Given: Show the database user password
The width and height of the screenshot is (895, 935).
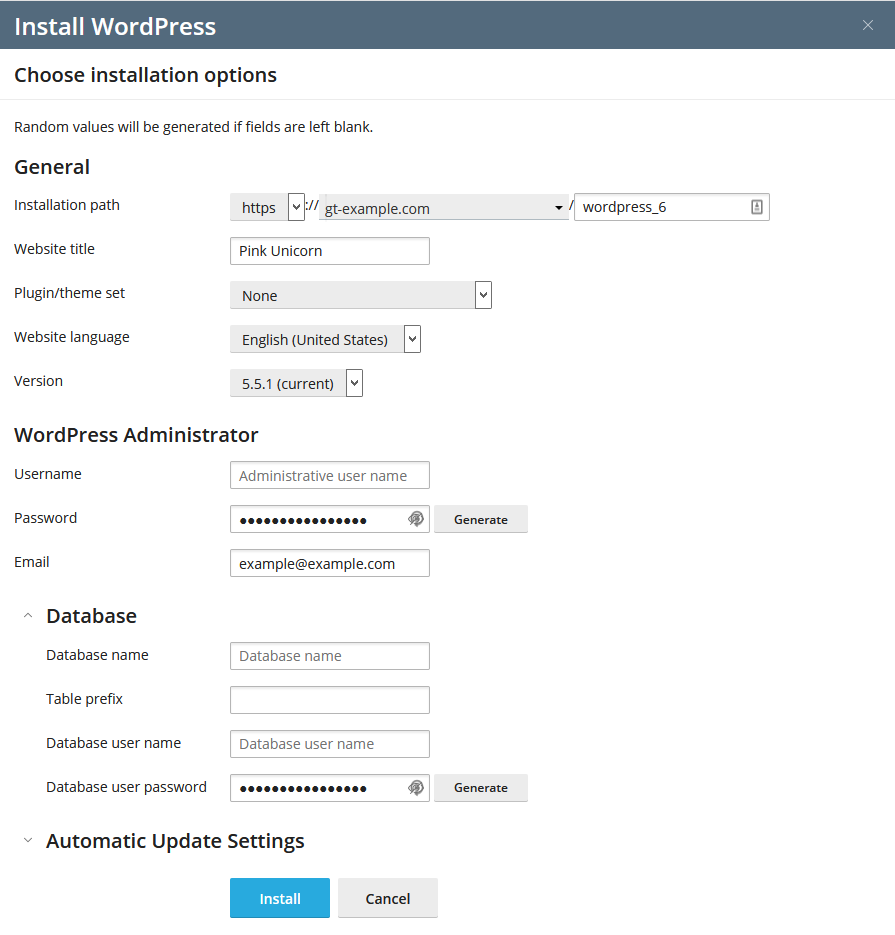Looking at the screenshot, I should pos(416,788).
